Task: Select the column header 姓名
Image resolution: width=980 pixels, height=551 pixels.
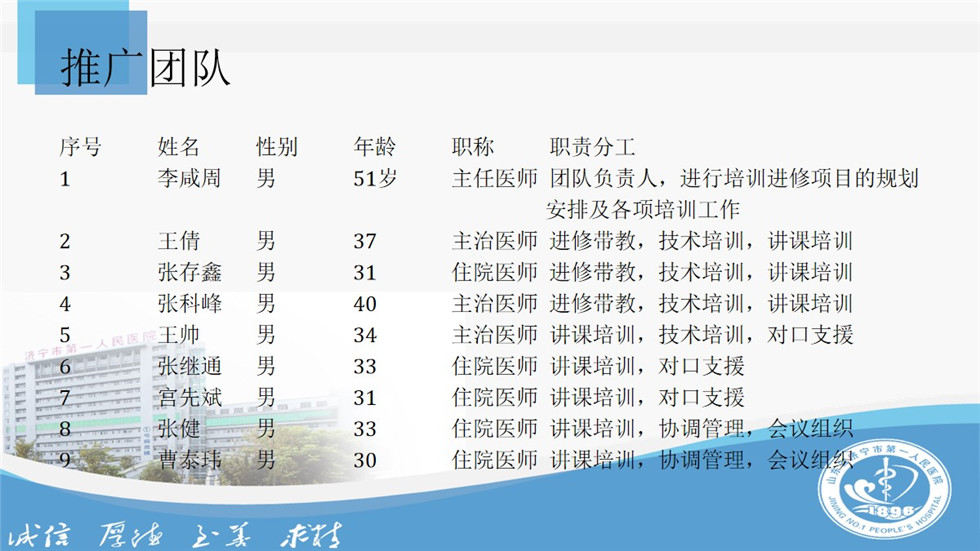Action: click(x=178, y=147)
